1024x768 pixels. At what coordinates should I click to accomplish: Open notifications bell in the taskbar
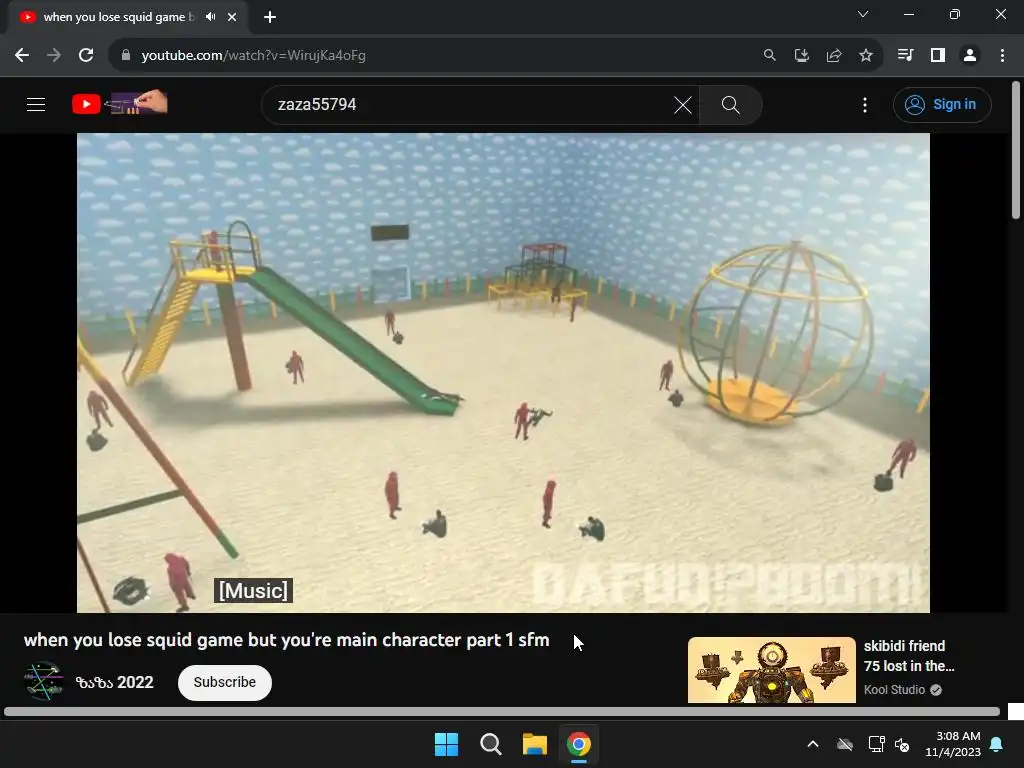pyautogui.click(x=997, y=744)
